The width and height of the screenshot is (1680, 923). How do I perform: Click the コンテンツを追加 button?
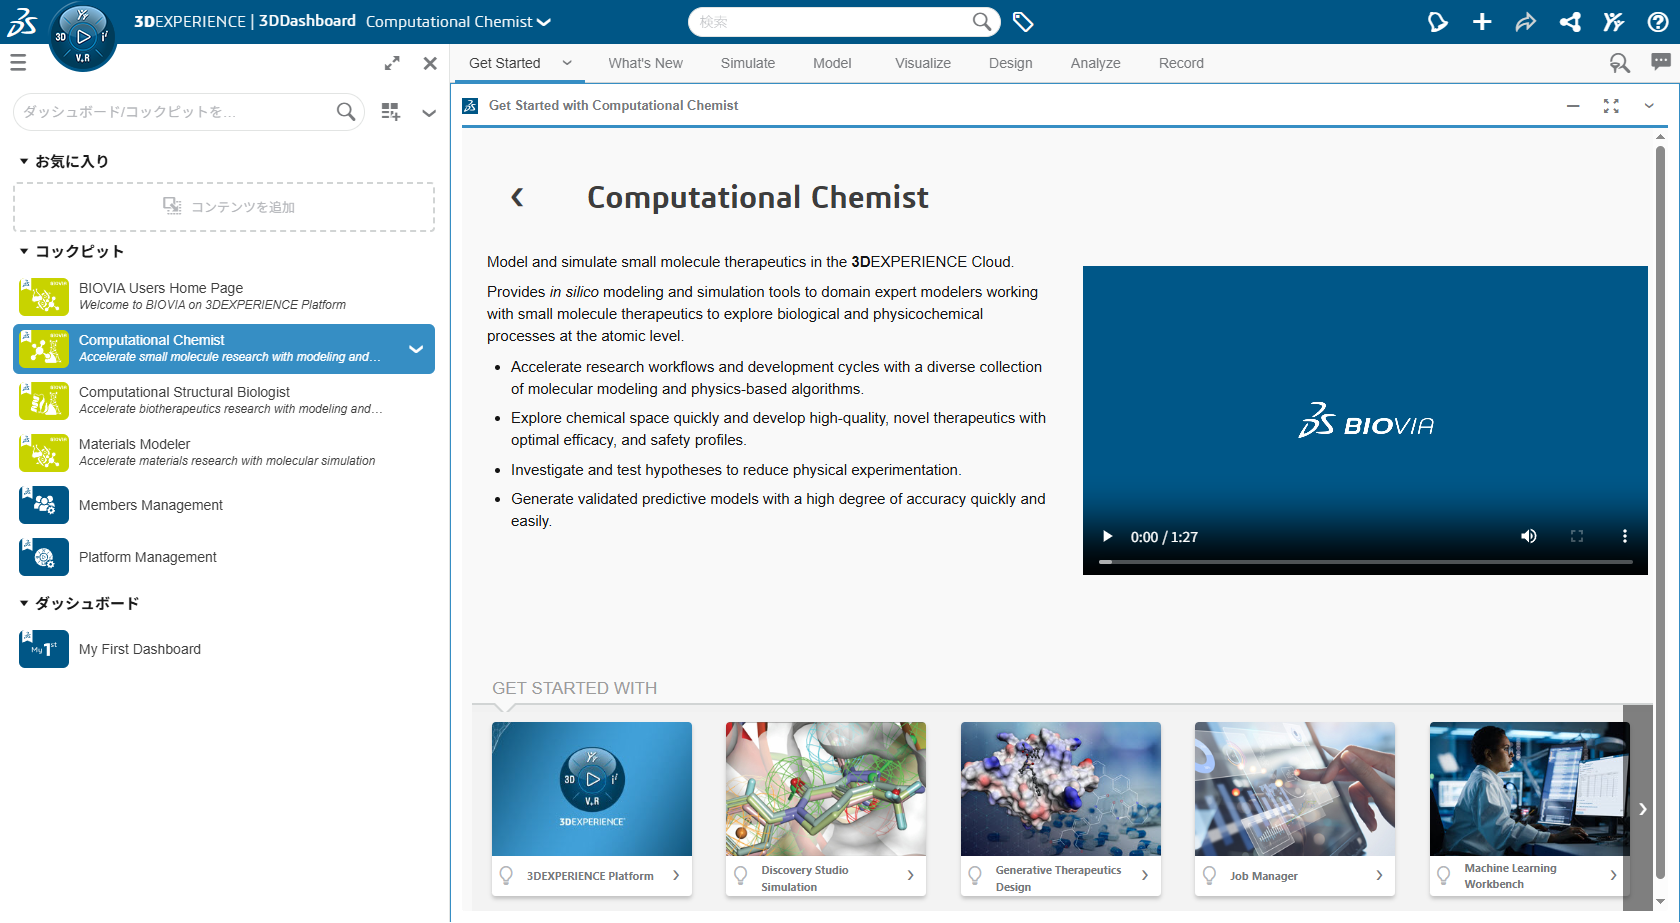click(x=224, y=207)
